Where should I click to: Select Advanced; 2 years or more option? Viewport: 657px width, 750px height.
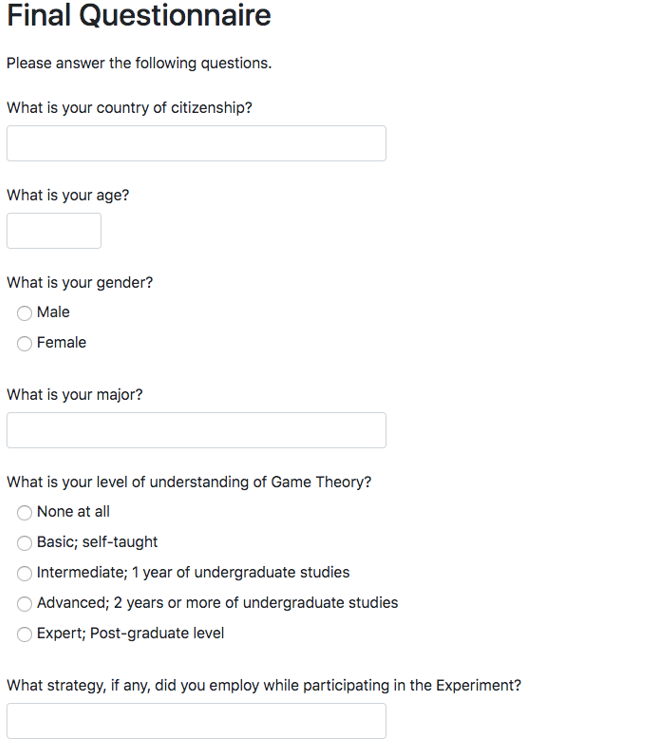(24, 604)
